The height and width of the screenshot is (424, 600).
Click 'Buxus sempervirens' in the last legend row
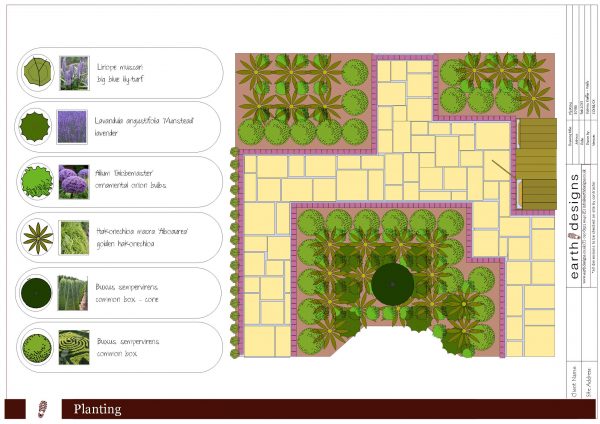click(128, 341)
